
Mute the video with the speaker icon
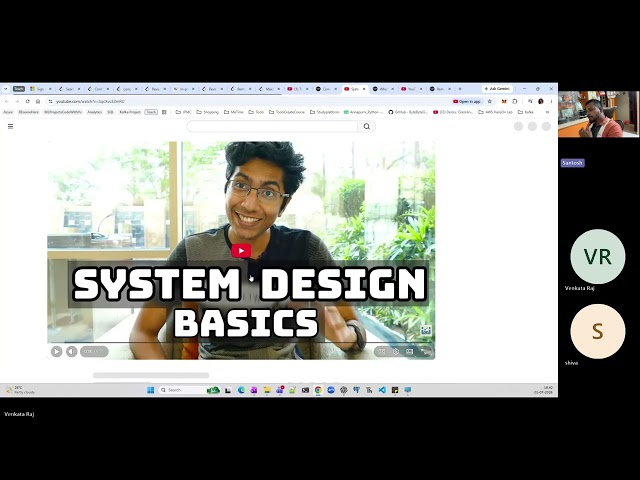[71, 351]
